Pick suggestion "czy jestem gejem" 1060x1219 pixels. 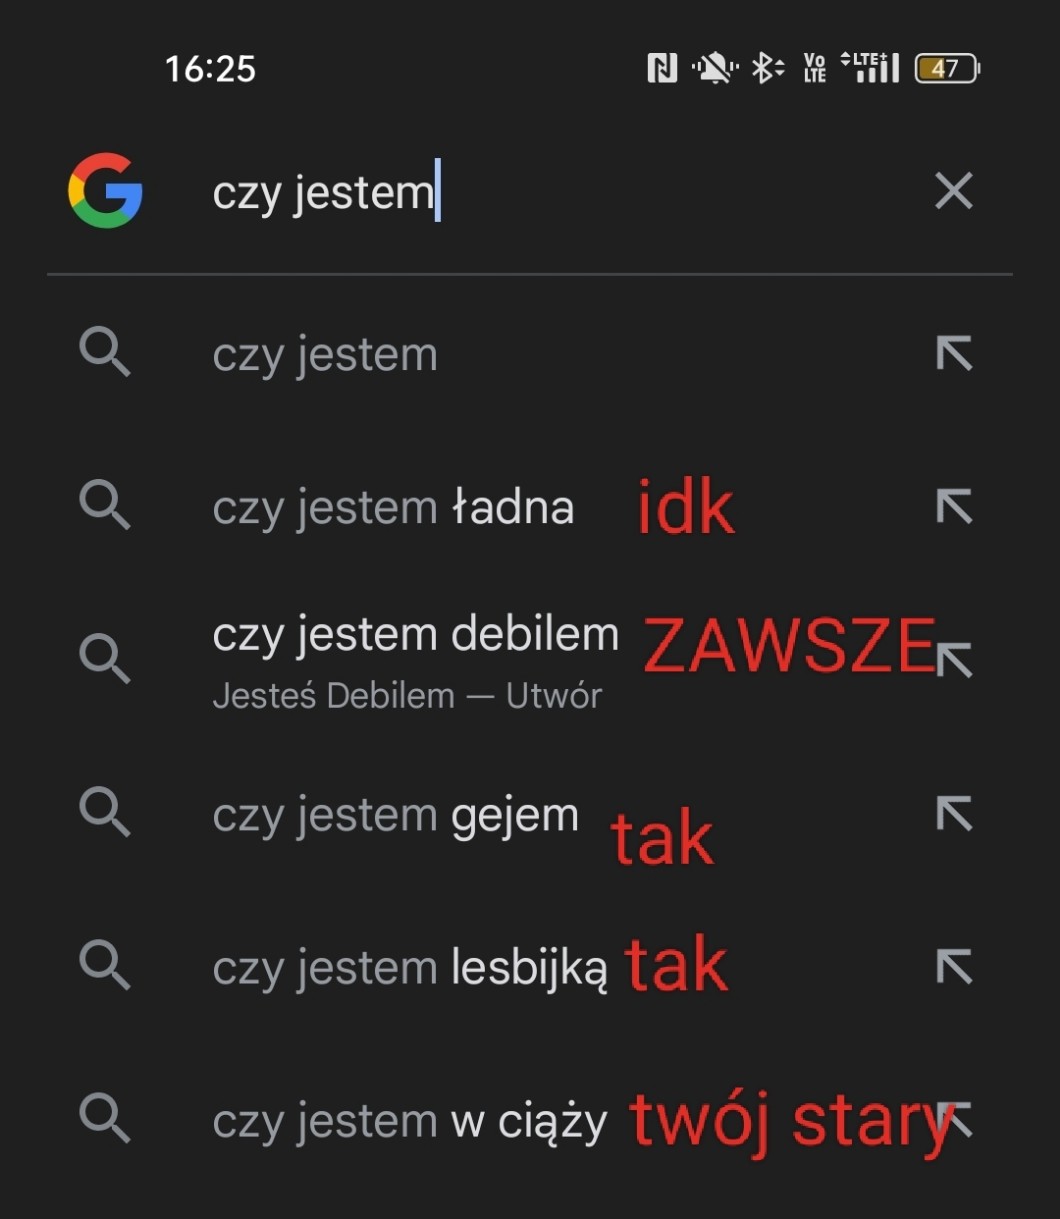click(395, 816)
